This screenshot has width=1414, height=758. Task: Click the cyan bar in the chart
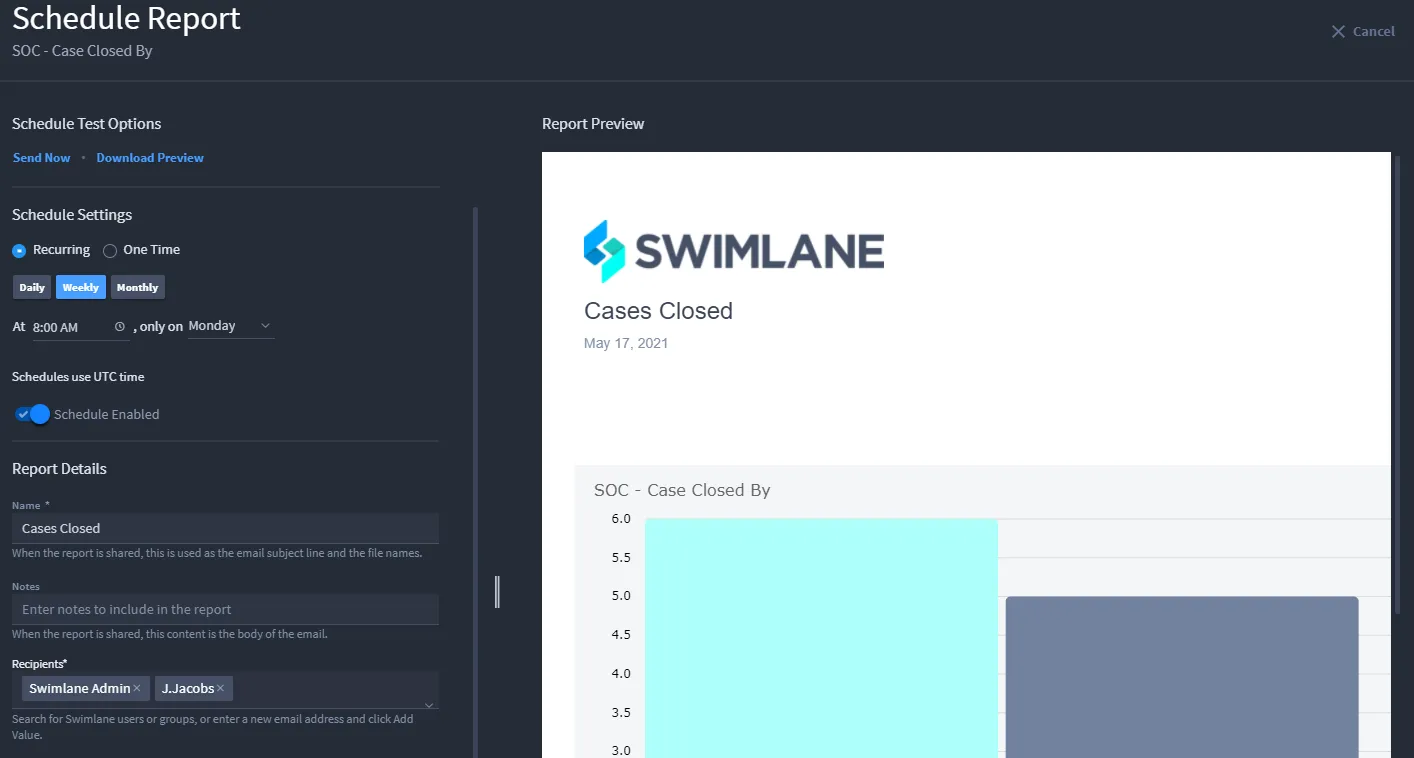pyautogui.click(x=821, y=638)
